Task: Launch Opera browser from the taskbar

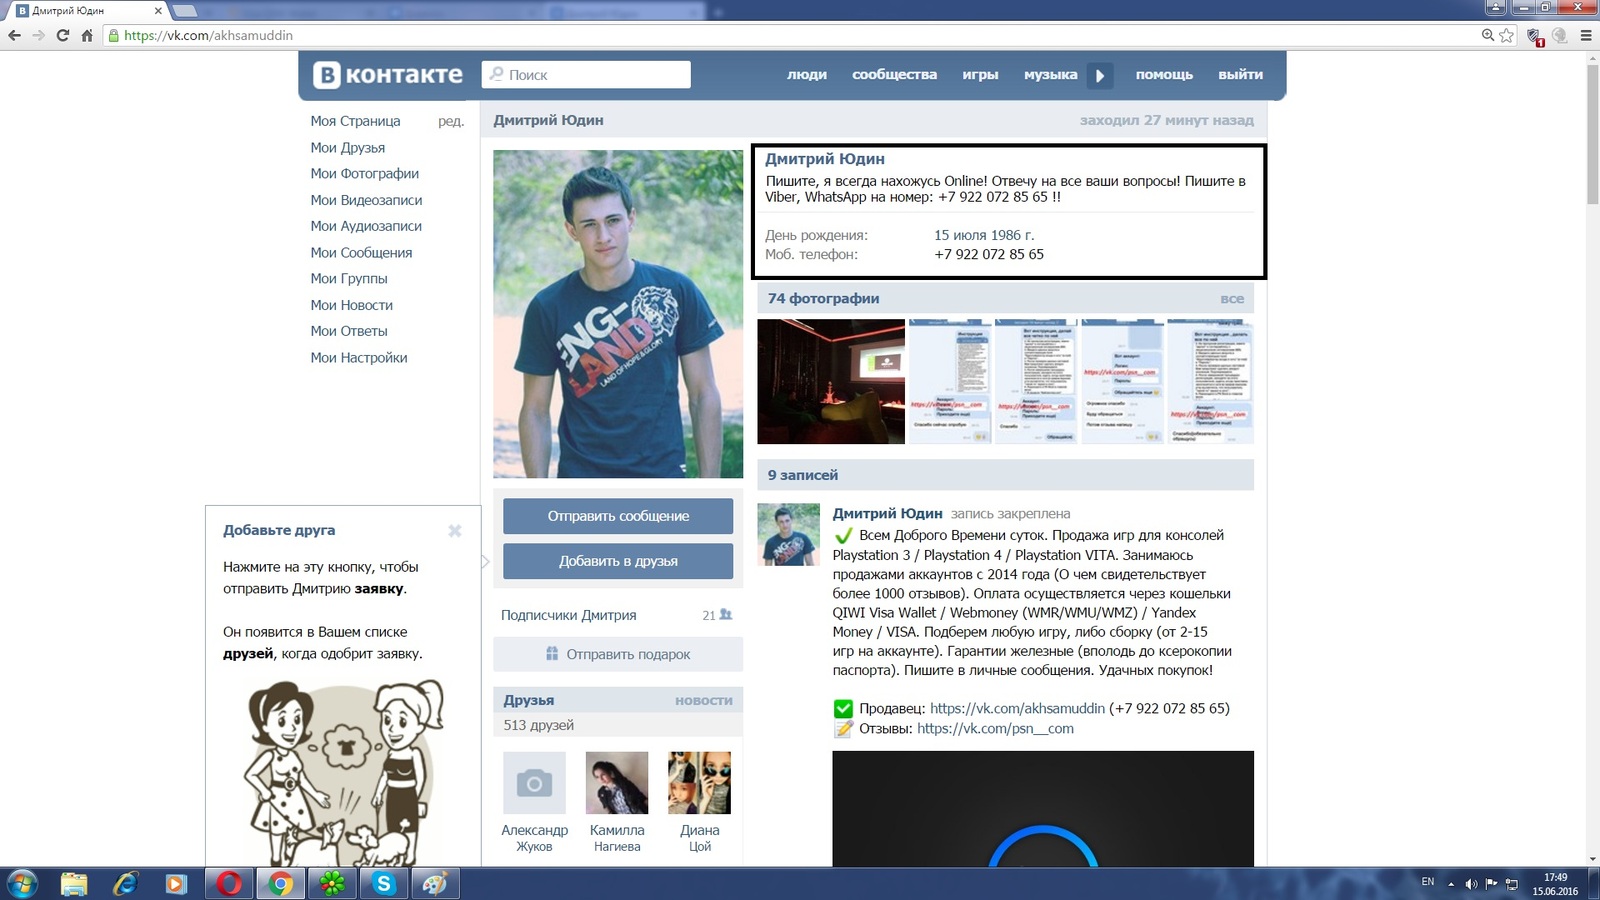Action: click(229, 883)
